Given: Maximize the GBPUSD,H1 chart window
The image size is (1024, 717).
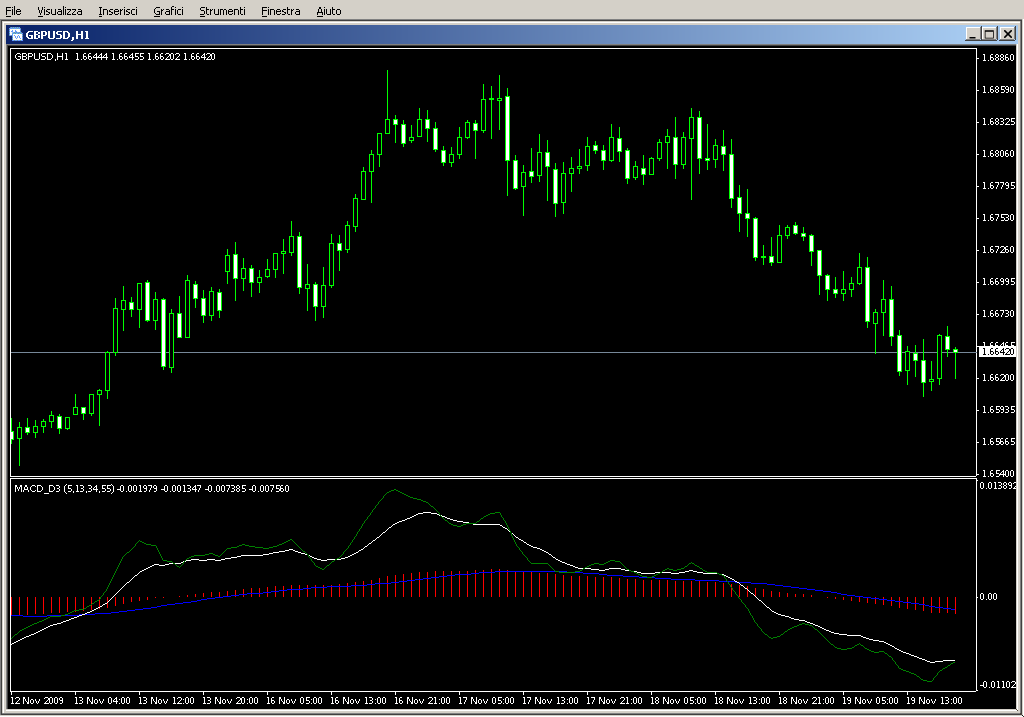Looking at the screenshot, I should pyautogui.click(x=989, y=33).
